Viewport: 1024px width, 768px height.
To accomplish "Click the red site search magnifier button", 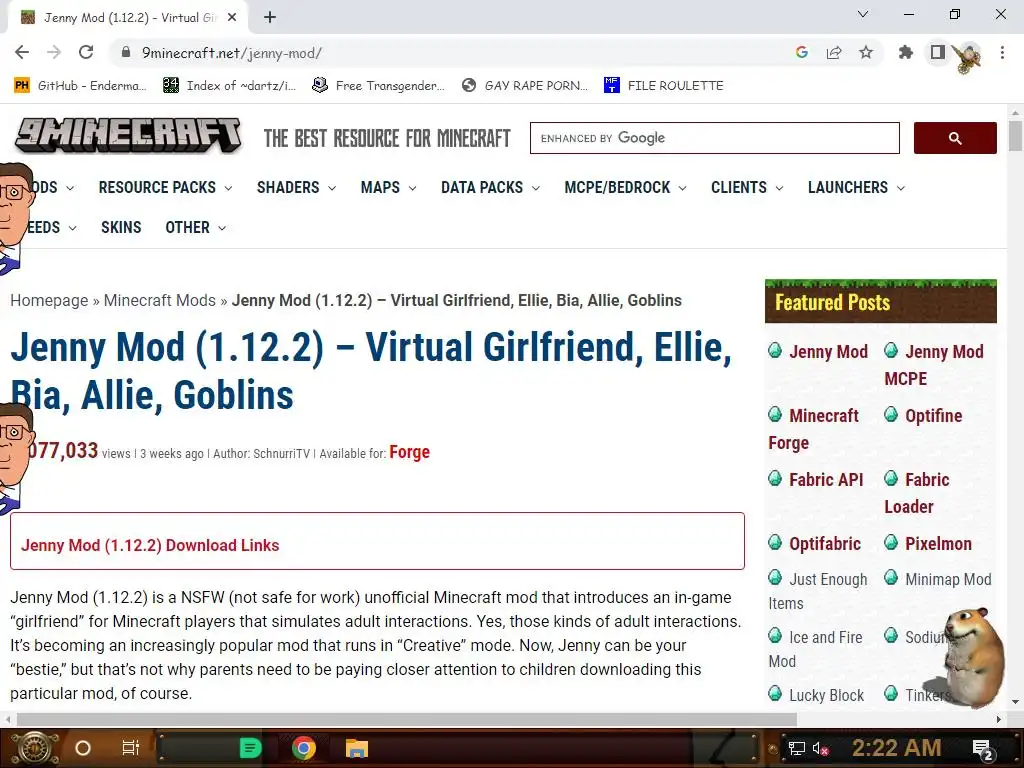I will tap(955, 138).
